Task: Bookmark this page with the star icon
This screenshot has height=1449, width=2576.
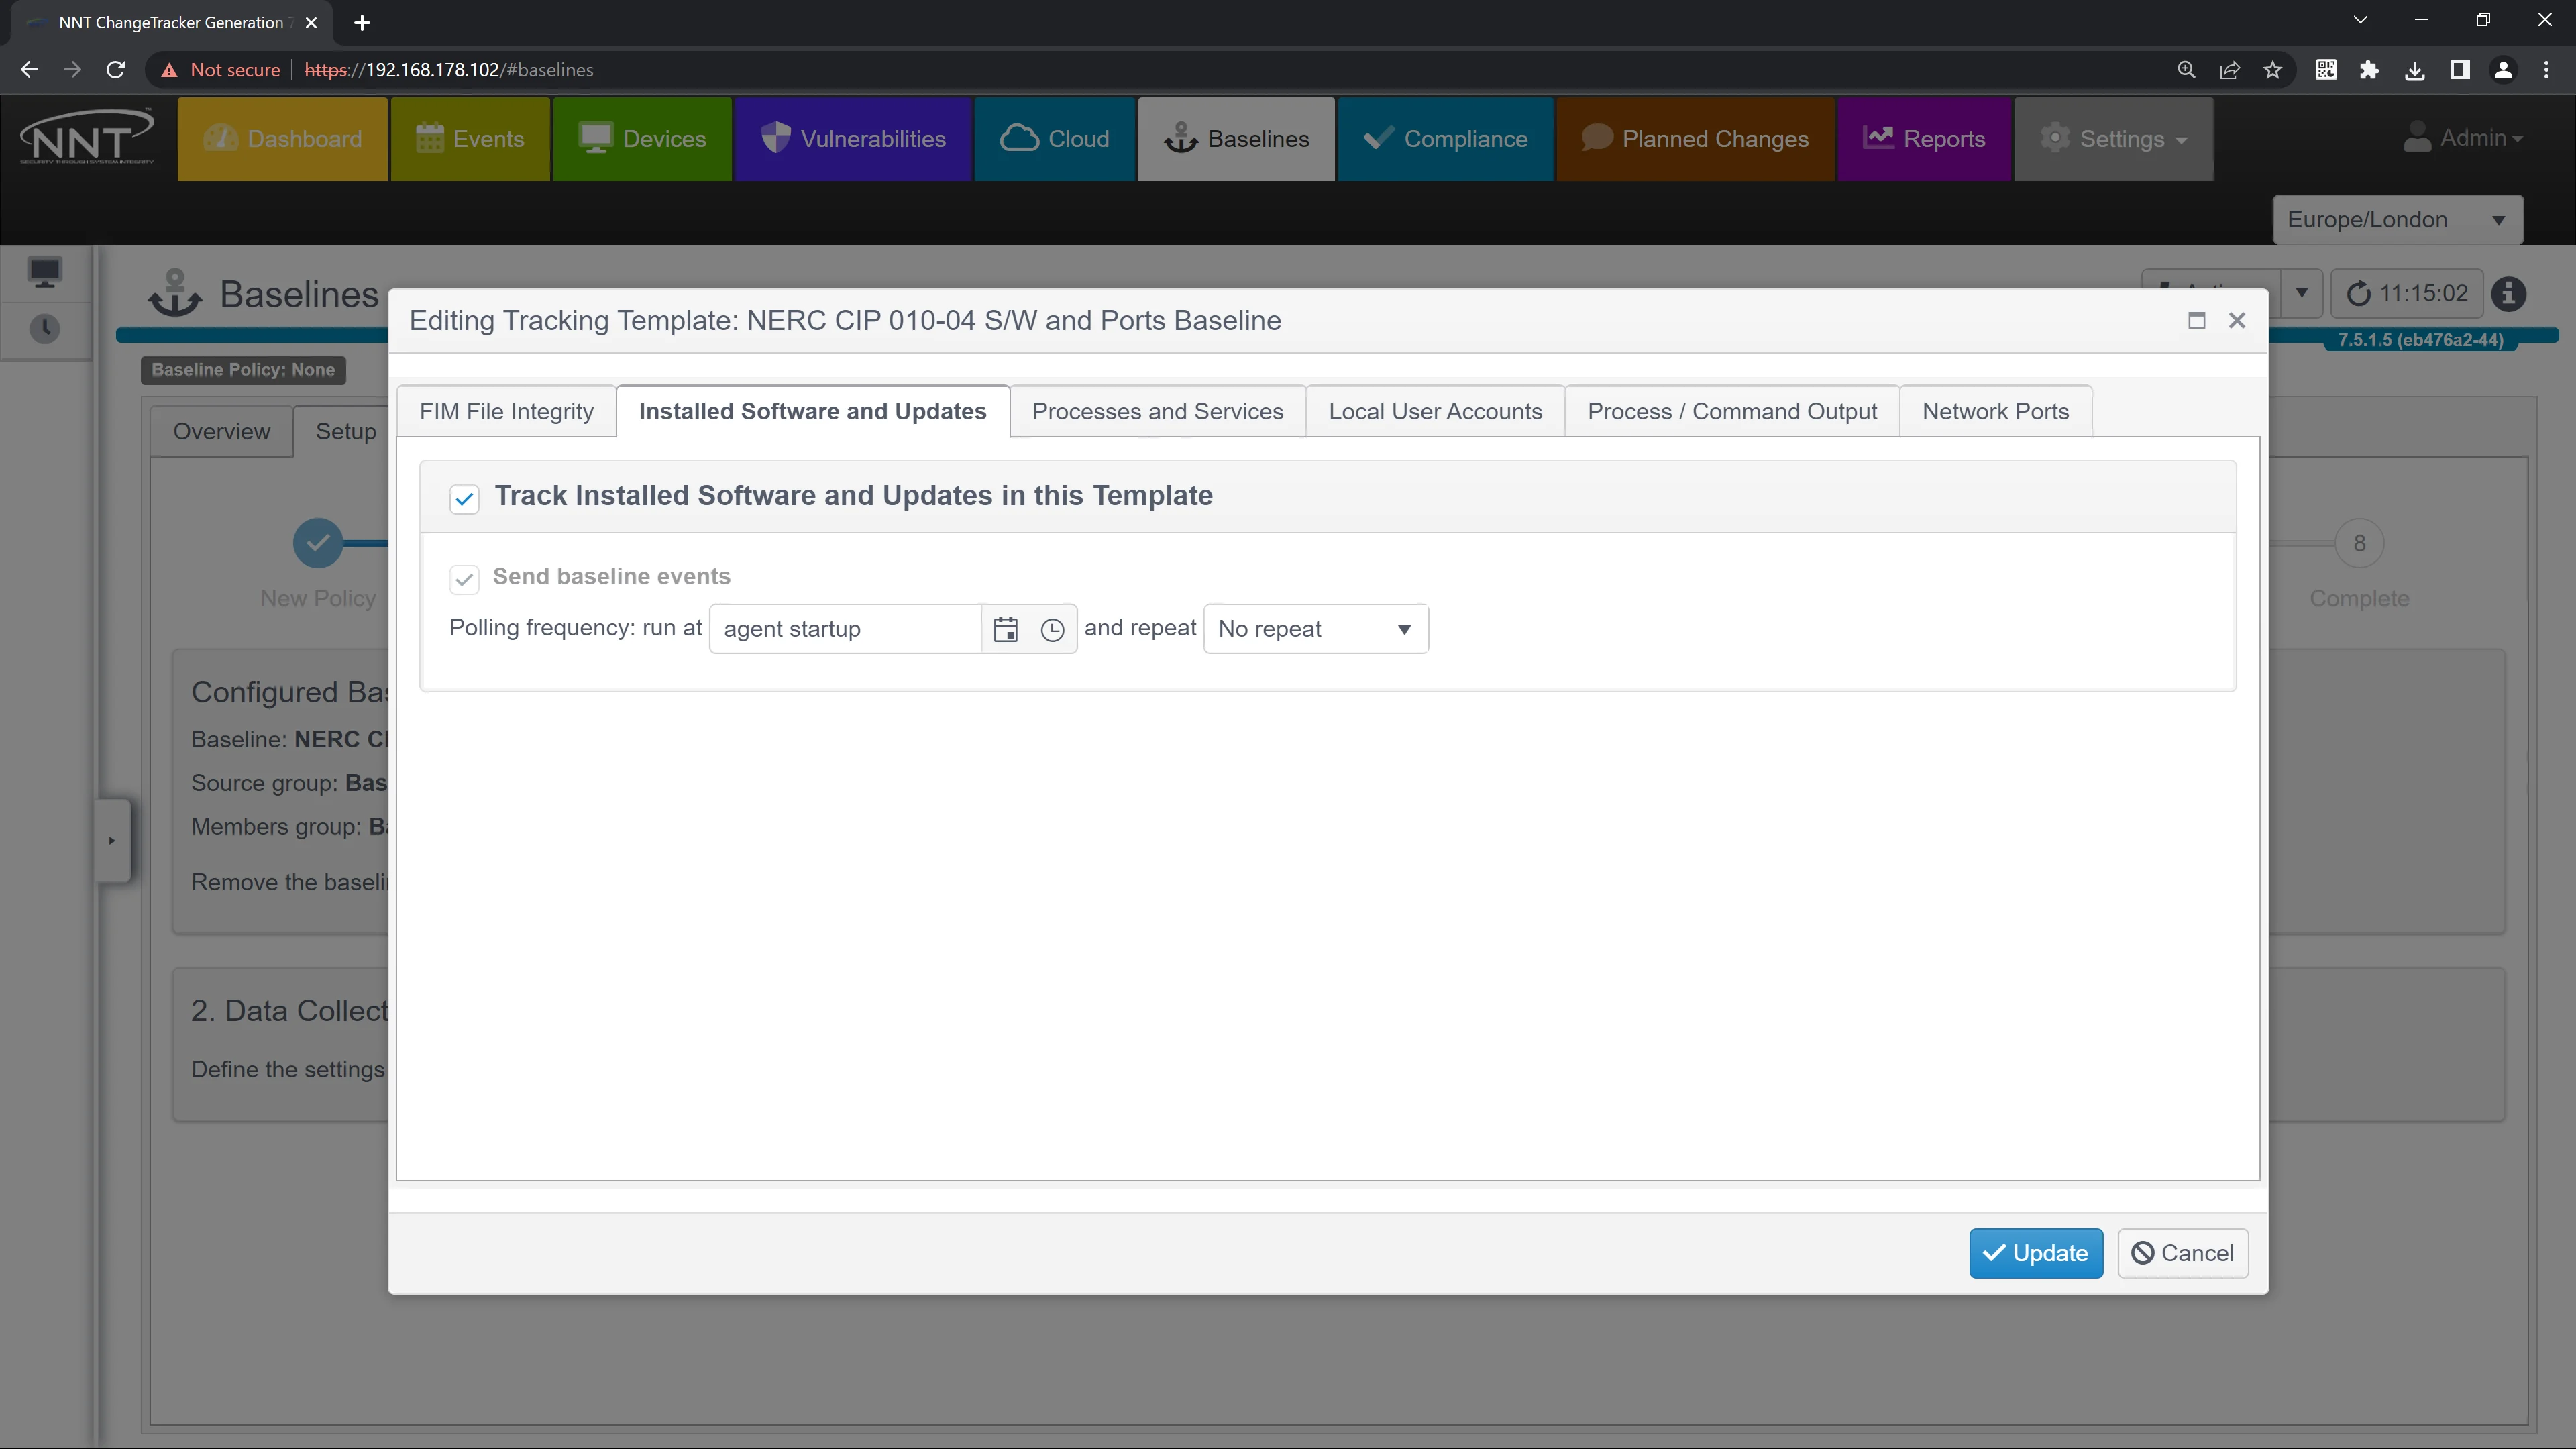Action: pos(2273,70)
